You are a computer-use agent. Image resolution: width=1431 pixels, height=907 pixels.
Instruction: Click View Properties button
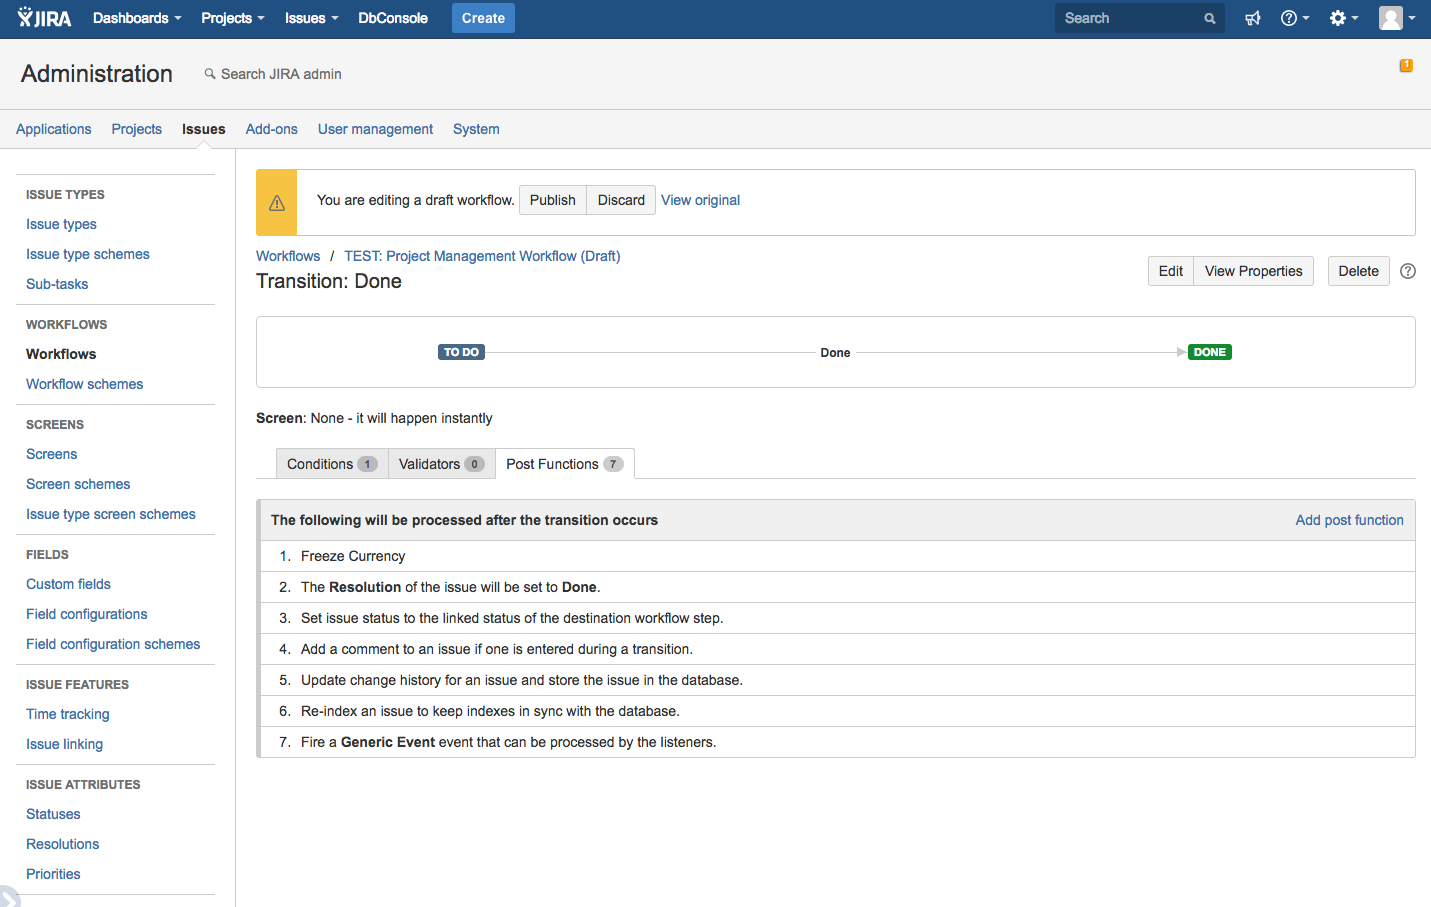pyautogui.click(x=1253, y=271)
